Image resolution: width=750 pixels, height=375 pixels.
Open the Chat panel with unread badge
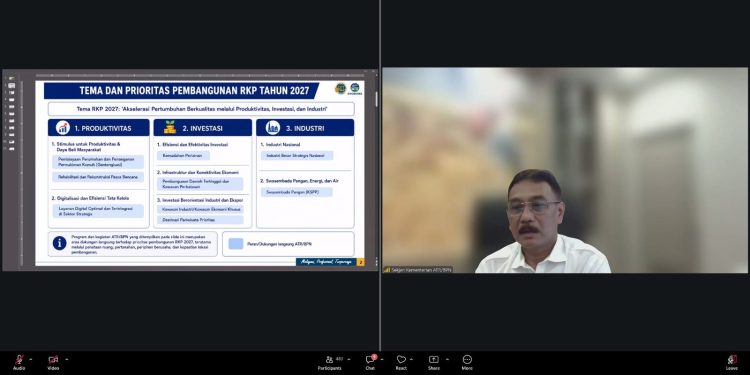coord(370,362)
